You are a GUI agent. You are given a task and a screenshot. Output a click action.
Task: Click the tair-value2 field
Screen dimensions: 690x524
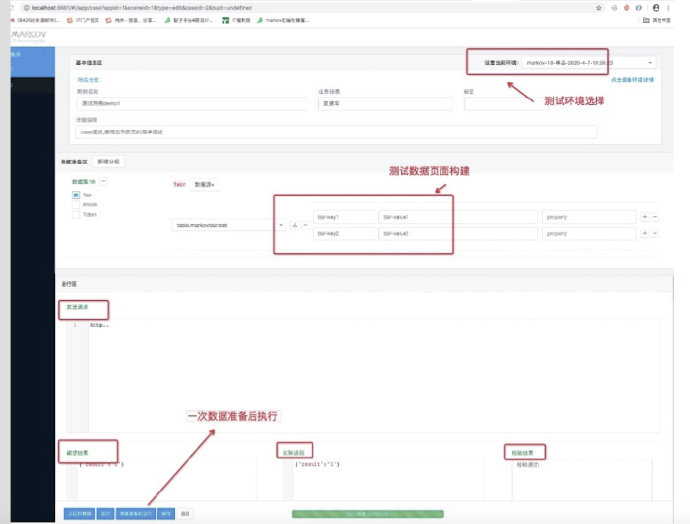point(458,234)
